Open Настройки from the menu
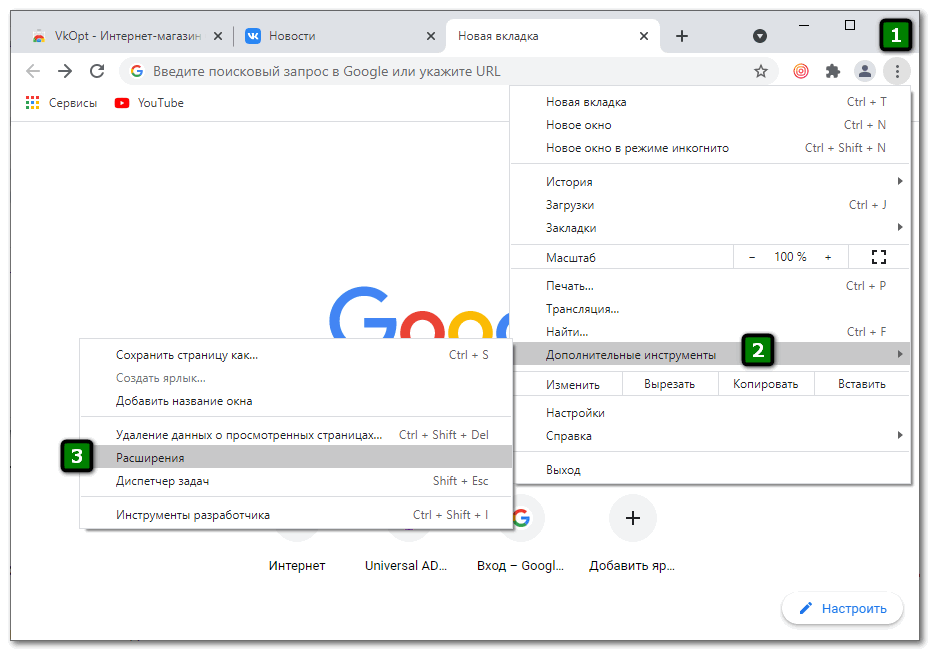Screen dimensions: 931x652 tap(710, 413)
